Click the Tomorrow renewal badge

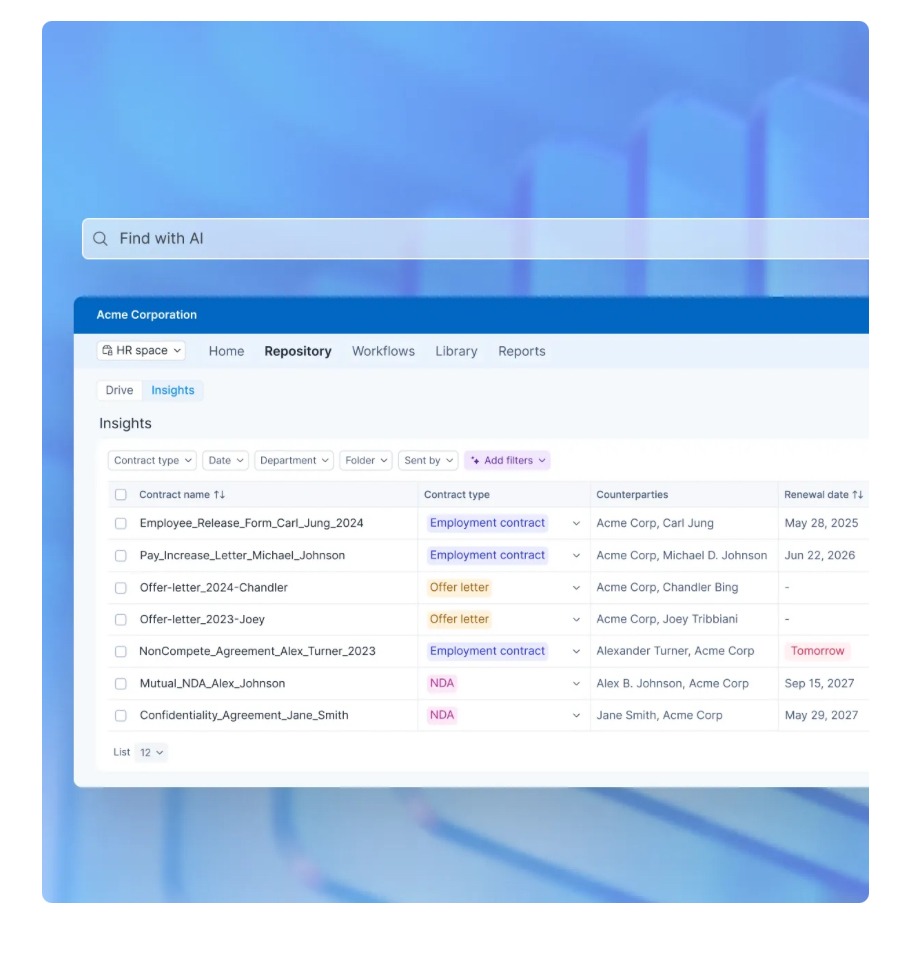[x=820, y=651]
